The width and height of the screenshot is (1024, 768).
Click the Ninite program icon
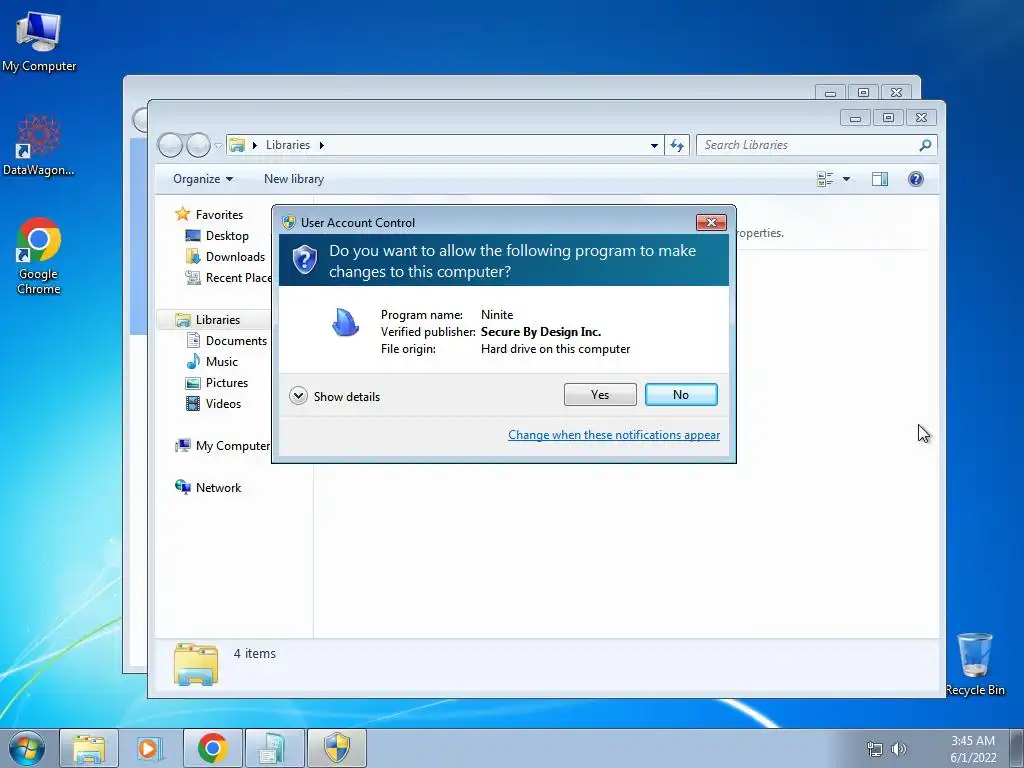coord(345,323)
